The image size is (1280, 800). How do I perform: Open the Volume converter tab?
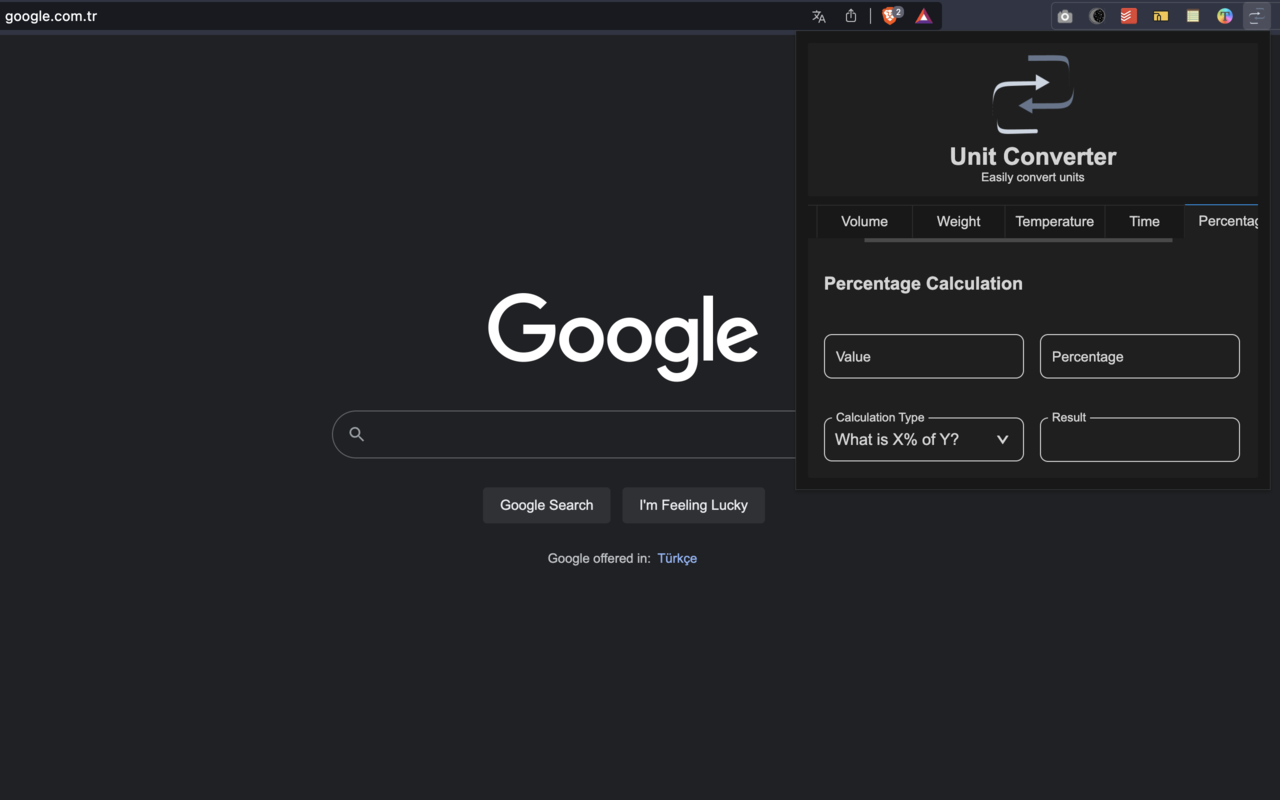click(x=864, y=221)
